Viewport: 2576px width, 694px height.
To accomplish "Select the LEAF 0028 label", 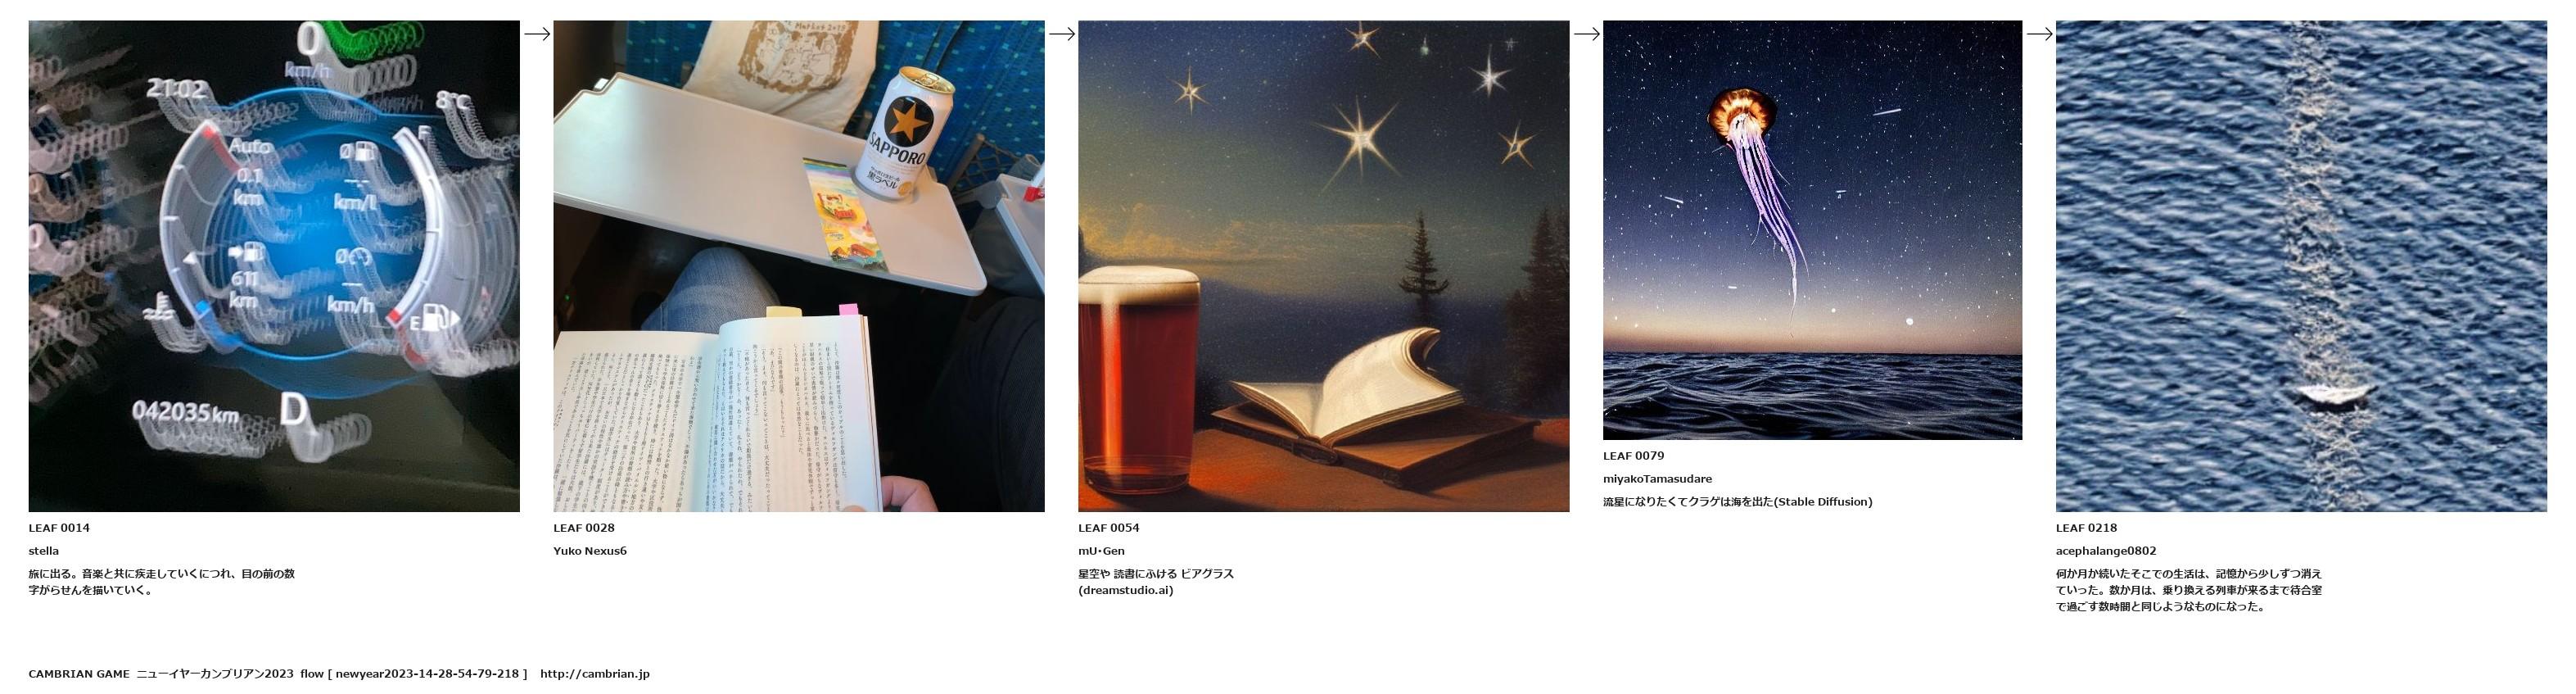I will (584, 528).
